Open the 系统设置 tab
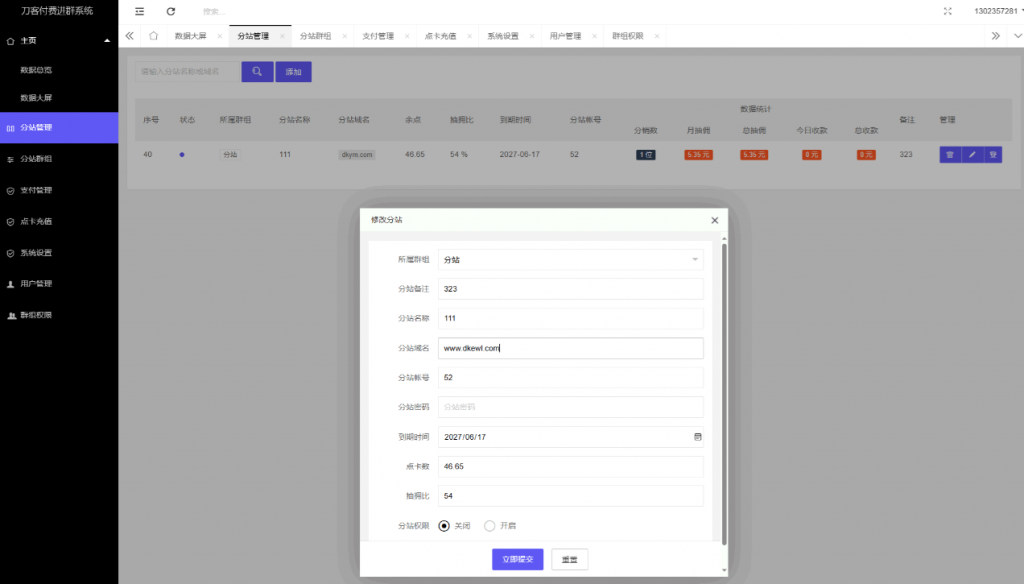Viewport: 1024px width, 584px height. (x=505, y=34)
